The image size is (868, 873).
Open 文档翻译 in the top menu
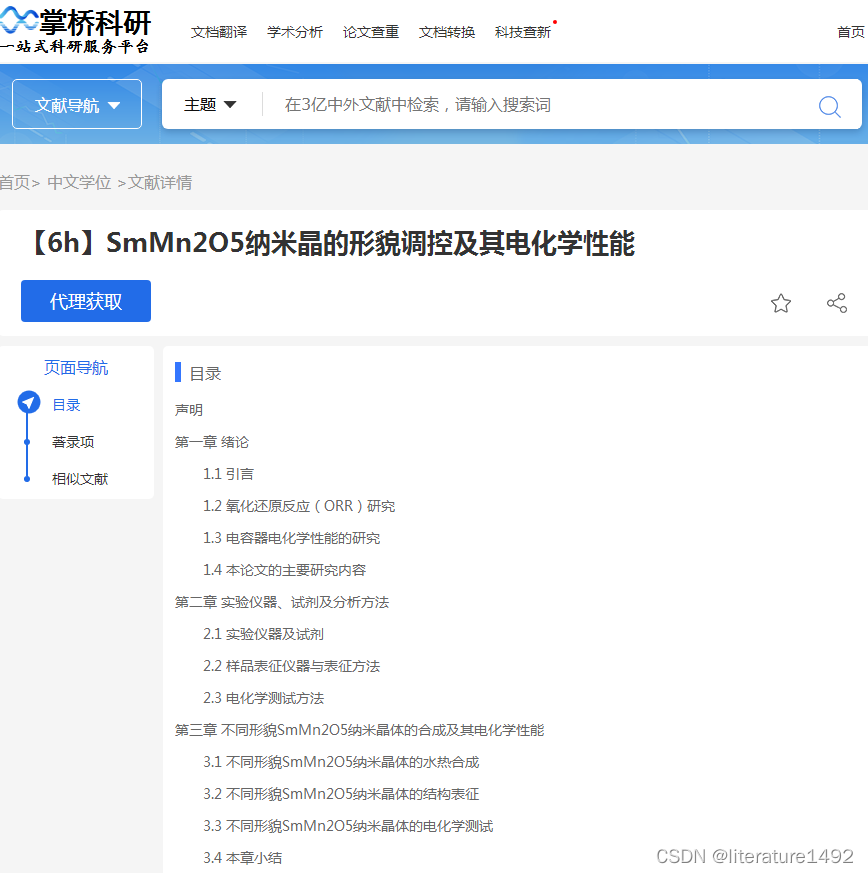[x=219, y=32]
